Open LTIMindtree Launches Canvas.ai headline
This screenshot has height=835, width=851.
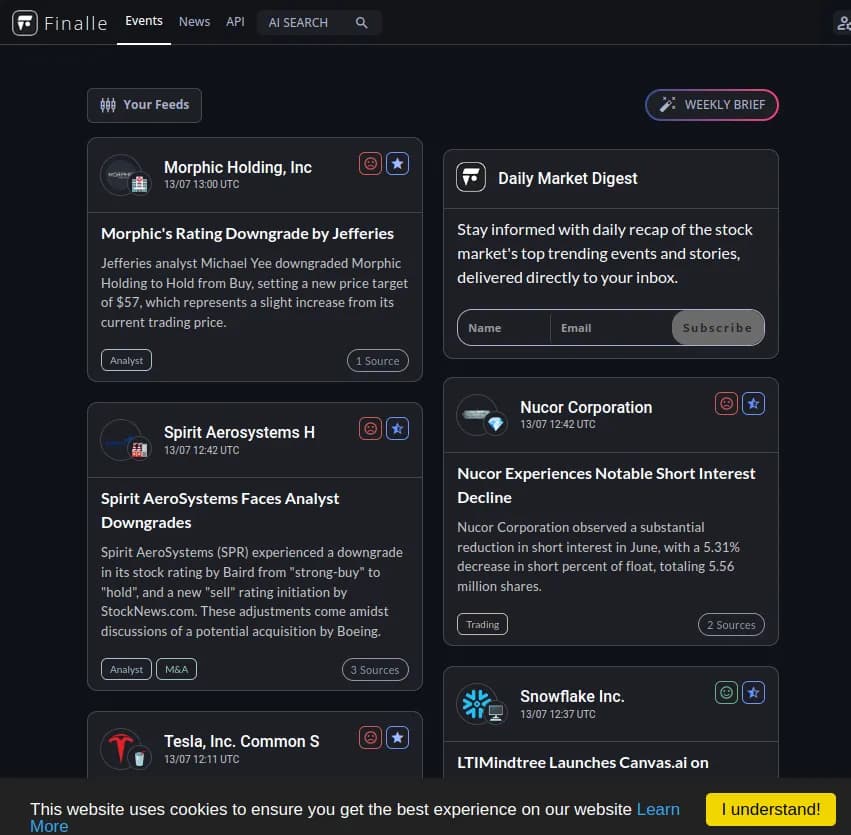[x=582, y=762]
